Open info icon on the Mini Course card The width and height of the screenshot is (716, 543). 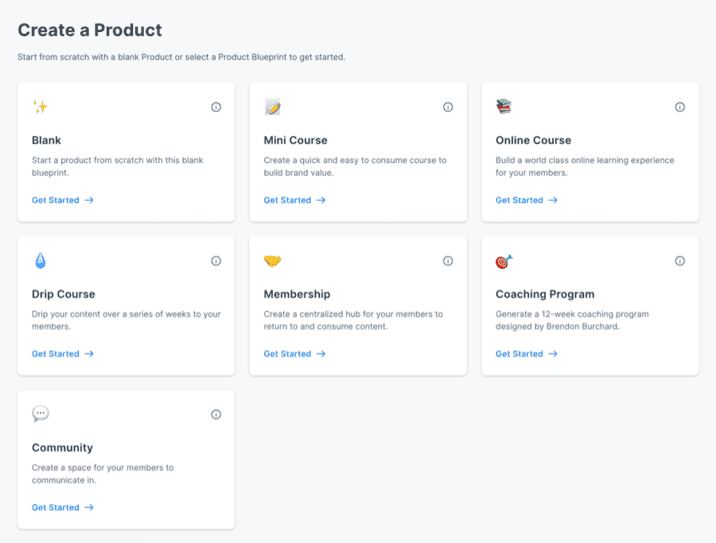pos(448,107)
